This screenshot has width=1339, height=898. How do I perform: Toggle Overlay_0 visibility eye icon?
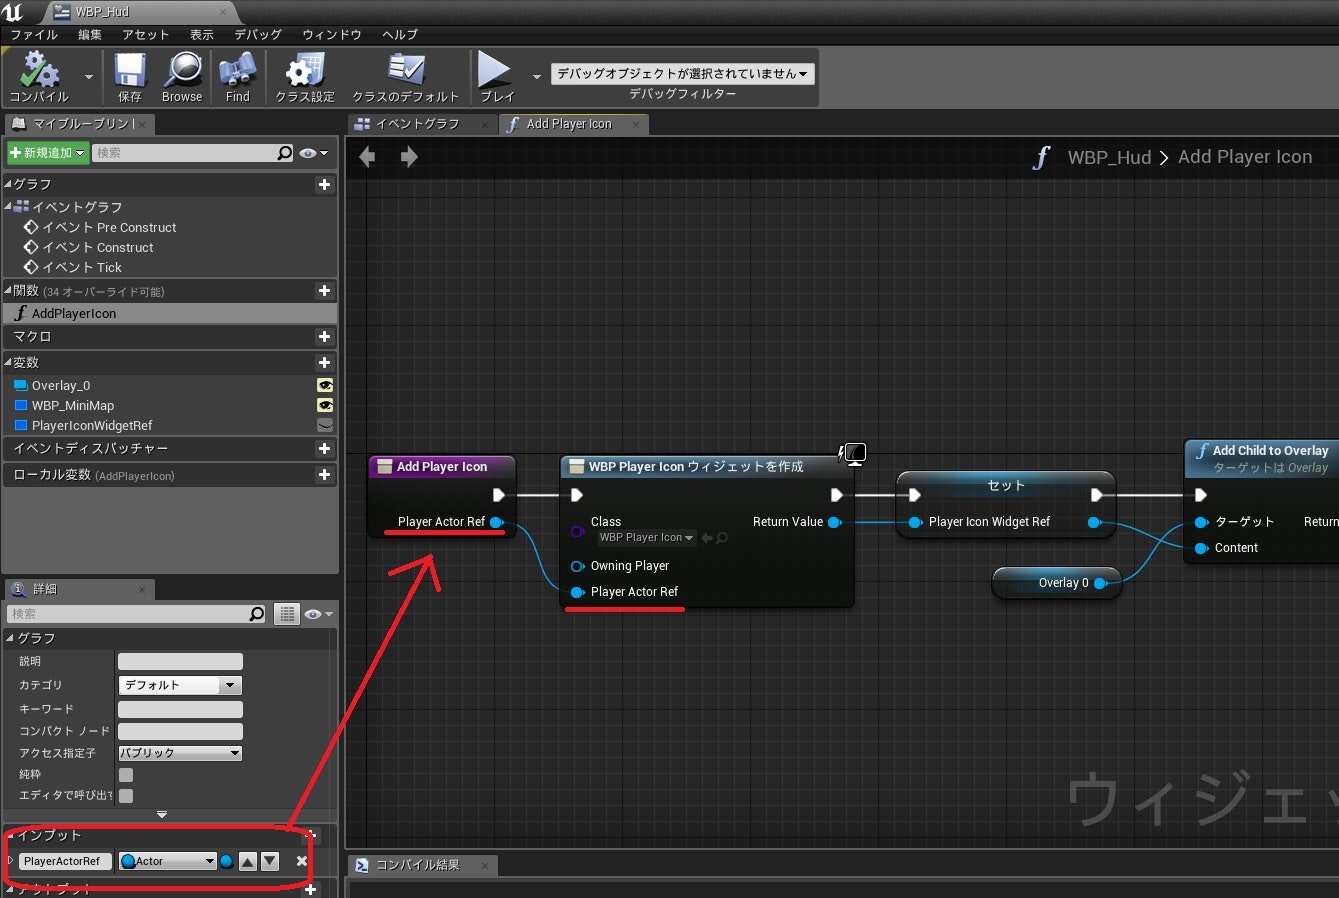tap(325, 386)
